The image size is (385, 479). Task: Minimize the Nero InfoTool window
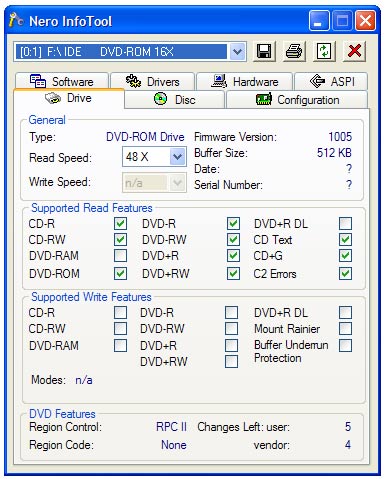(x=319, y=21)
